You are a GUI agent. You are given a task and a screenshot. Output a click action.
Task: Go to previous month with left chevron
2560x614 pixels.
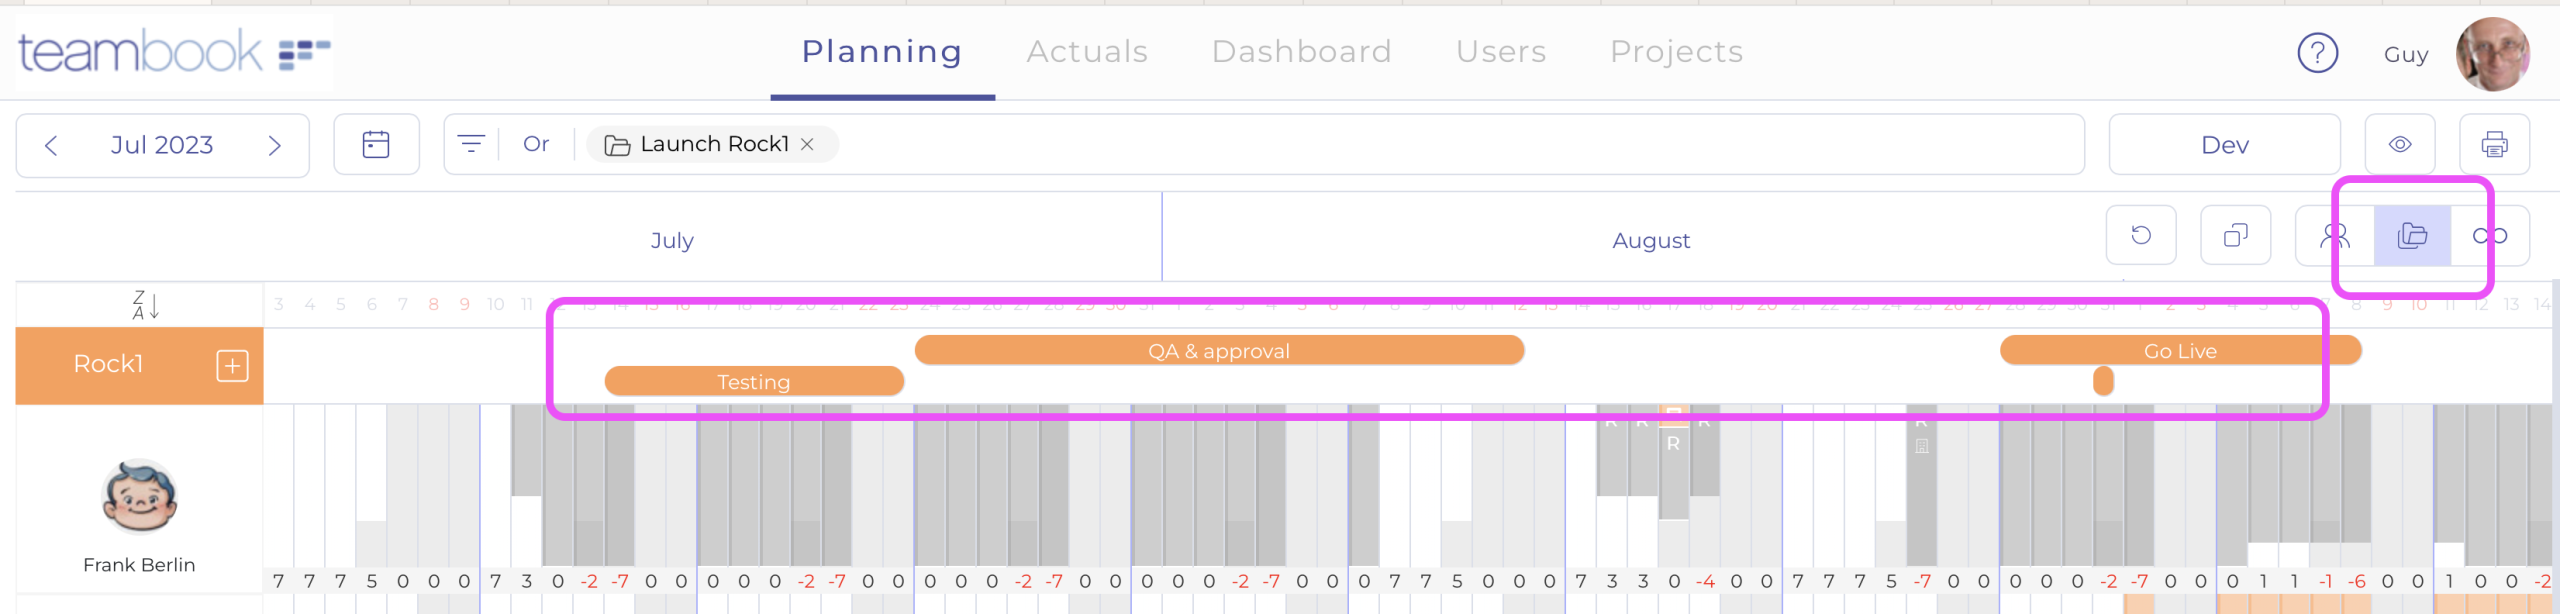click(51, 146)
